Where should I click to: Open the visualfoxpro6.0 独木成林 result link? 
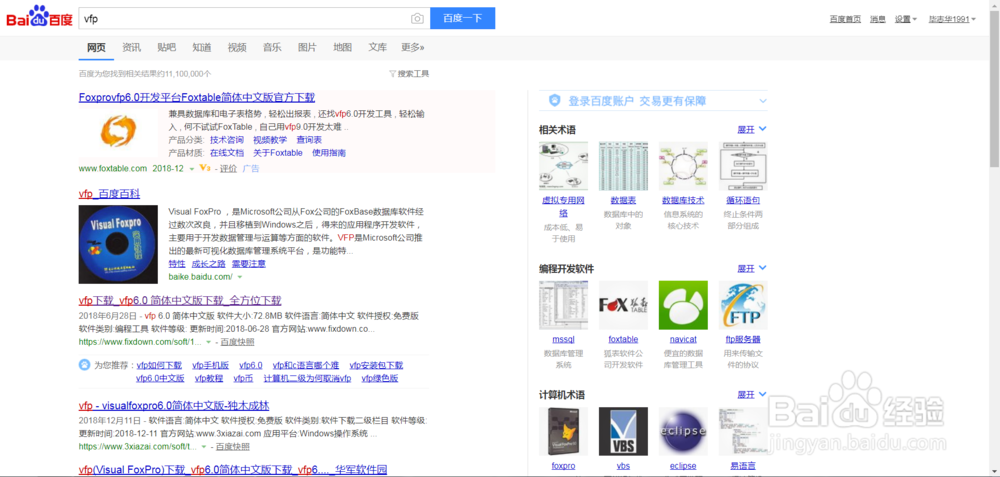click(x=174, y=406)
